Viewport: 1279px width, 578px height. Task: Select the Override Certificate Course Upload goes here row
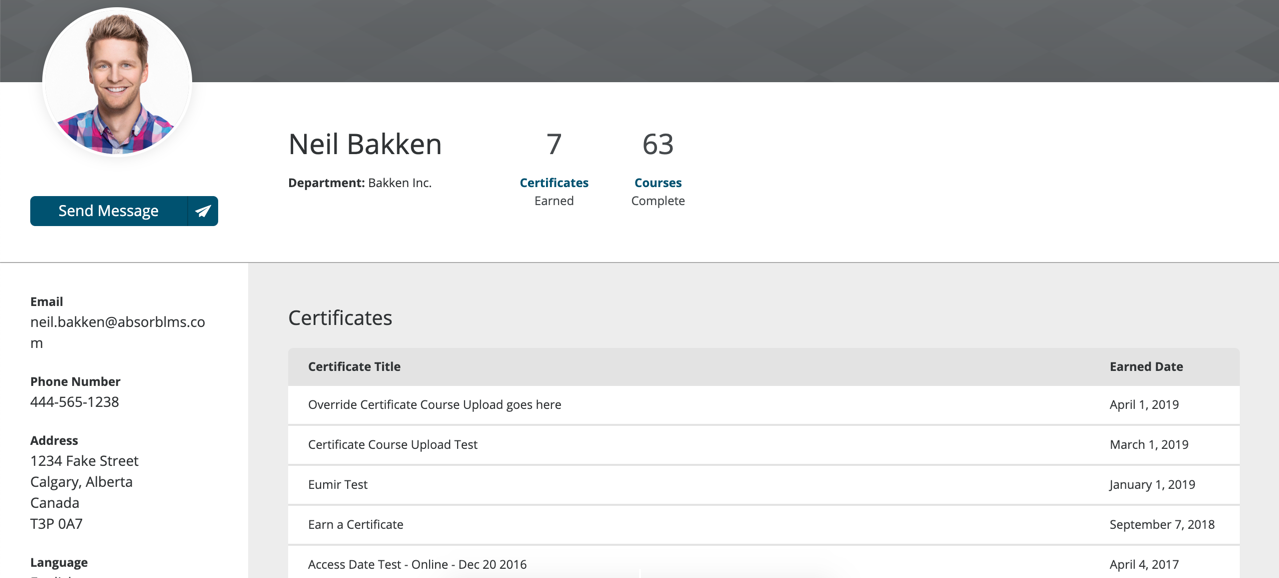[x=764, y=405]
